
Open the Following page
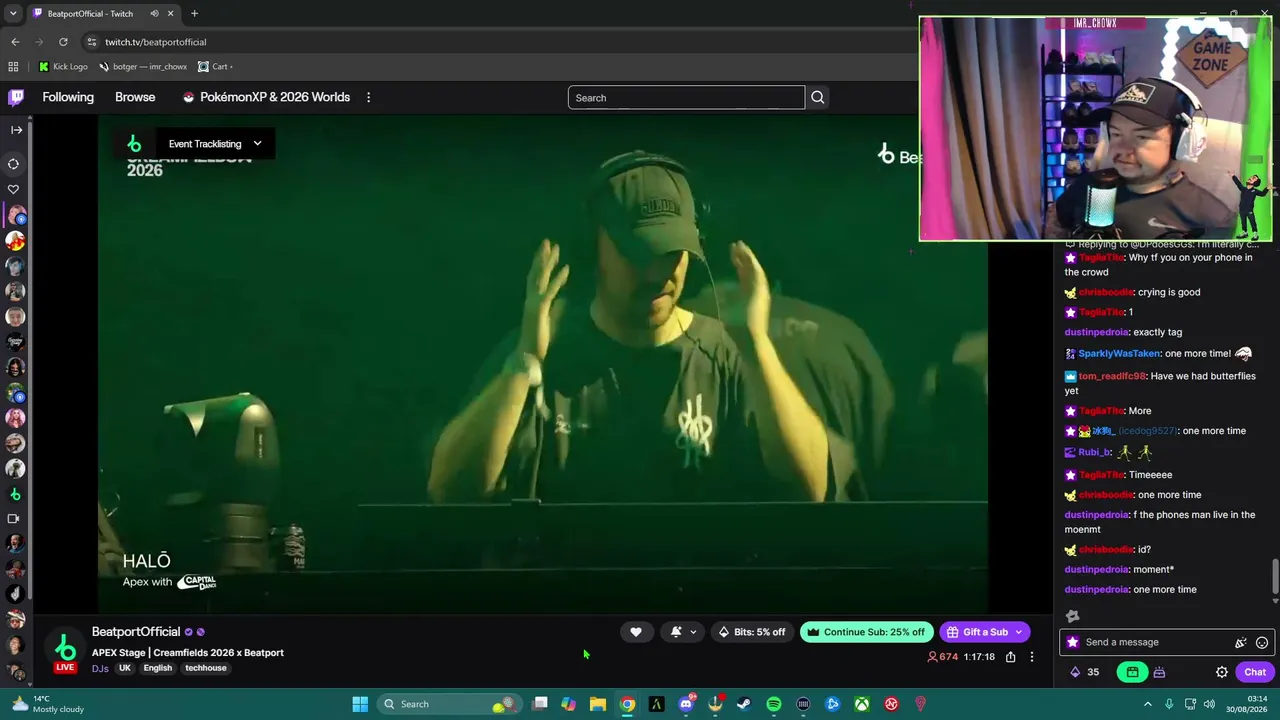click(68, 97)
